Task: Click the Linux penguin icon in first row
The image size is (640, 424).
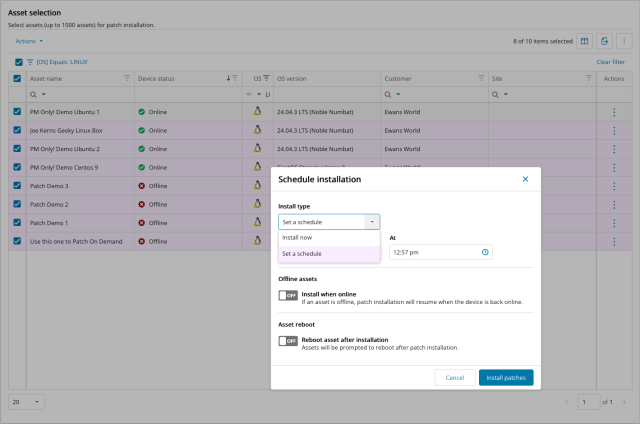Action: click(257, 112)
